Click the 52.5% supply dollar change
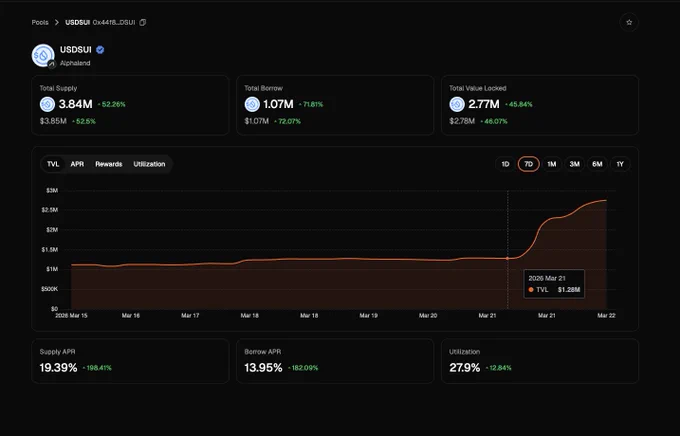Viewport: 680px width, 436px height. pos(84,121)
